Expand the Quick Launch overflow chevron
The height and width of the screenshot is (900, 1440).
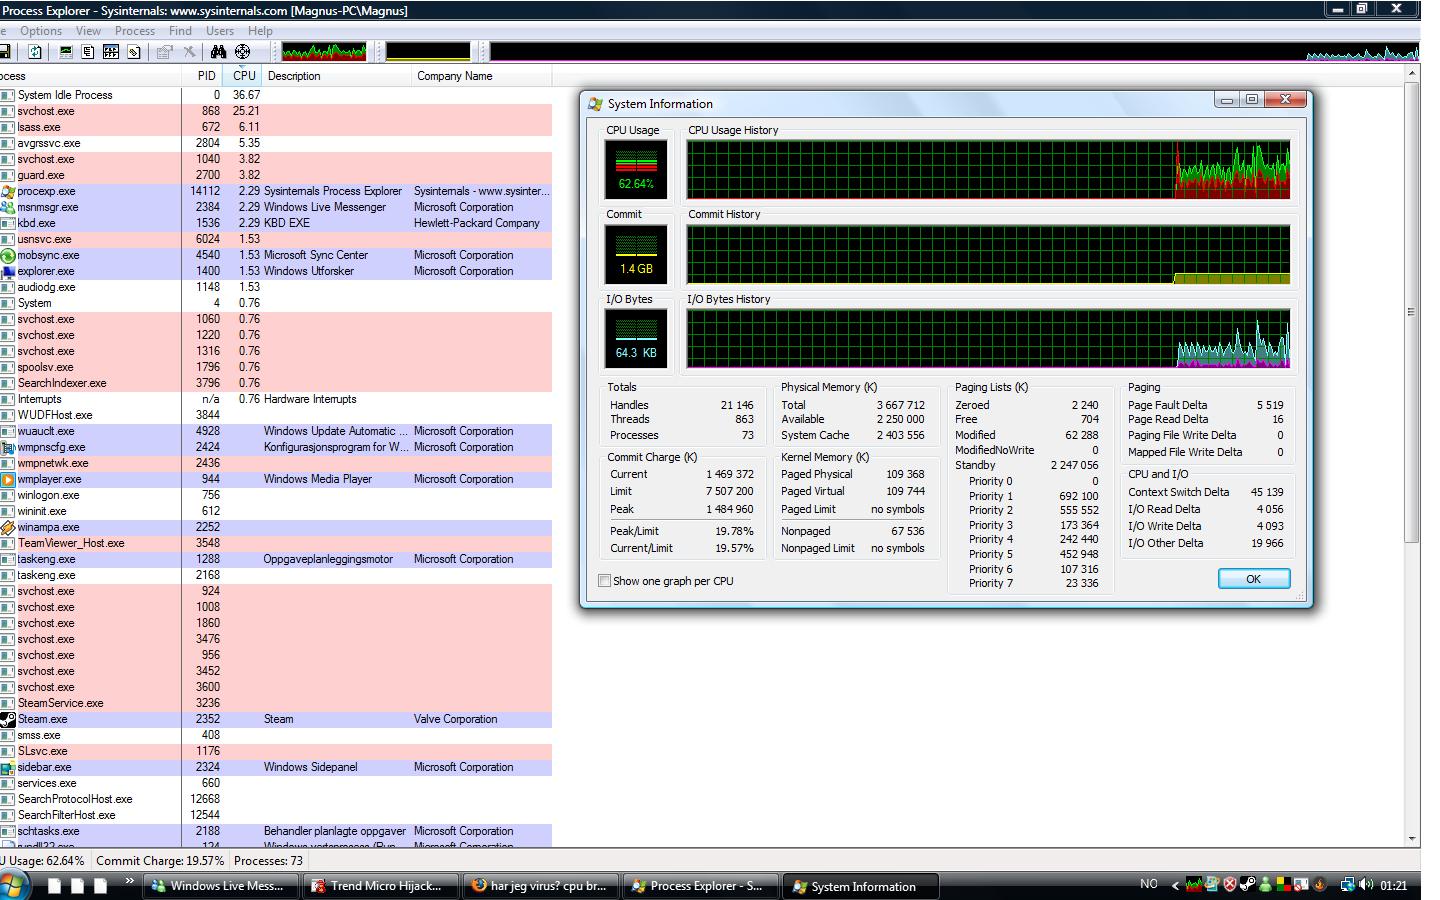point(129,881)
